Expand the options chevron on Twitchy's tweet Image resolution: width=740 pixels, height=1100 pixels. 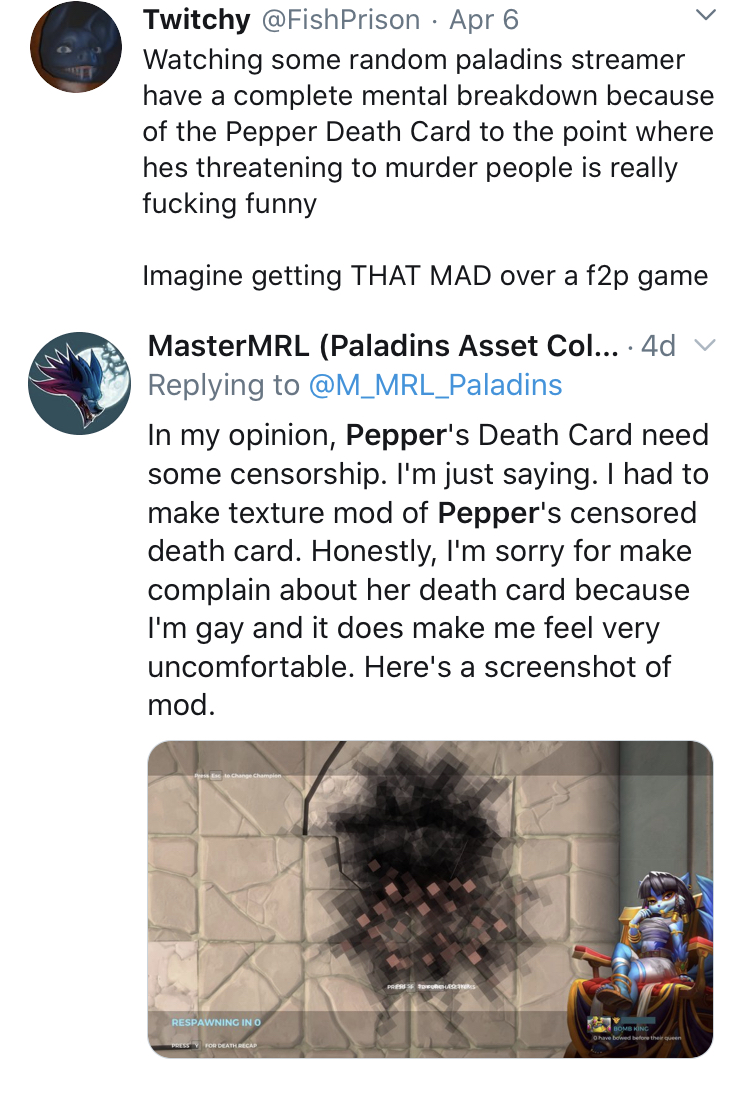[704, 14]
